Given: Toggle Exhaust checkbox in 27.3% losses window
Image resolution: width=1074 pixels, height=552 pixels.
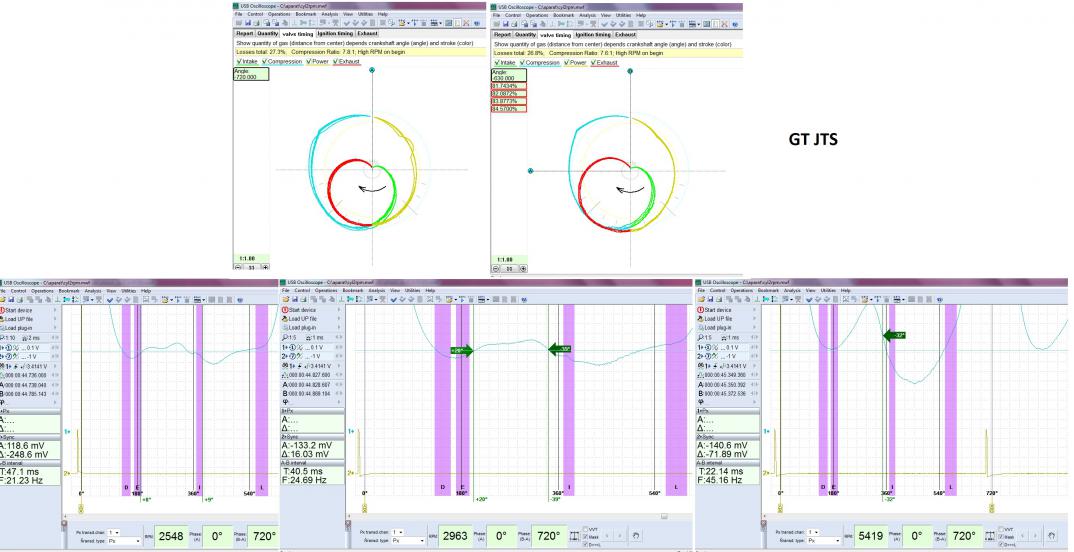Looking at the screenshot, I should click(336, 62).
